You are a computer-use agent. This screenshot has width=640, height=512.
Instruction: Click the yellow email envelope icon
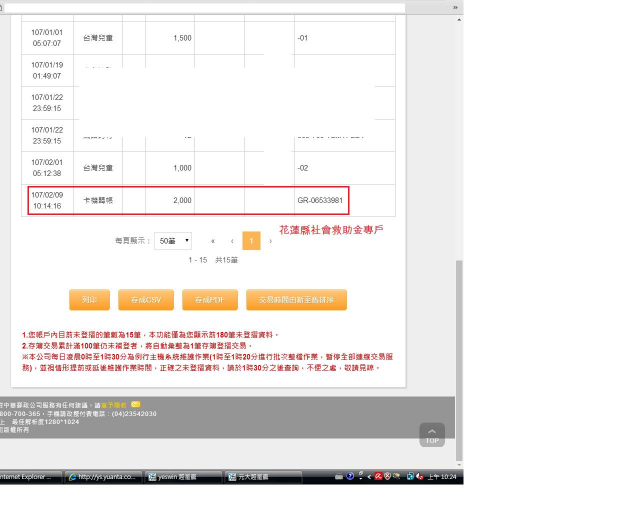click(136, 404)
